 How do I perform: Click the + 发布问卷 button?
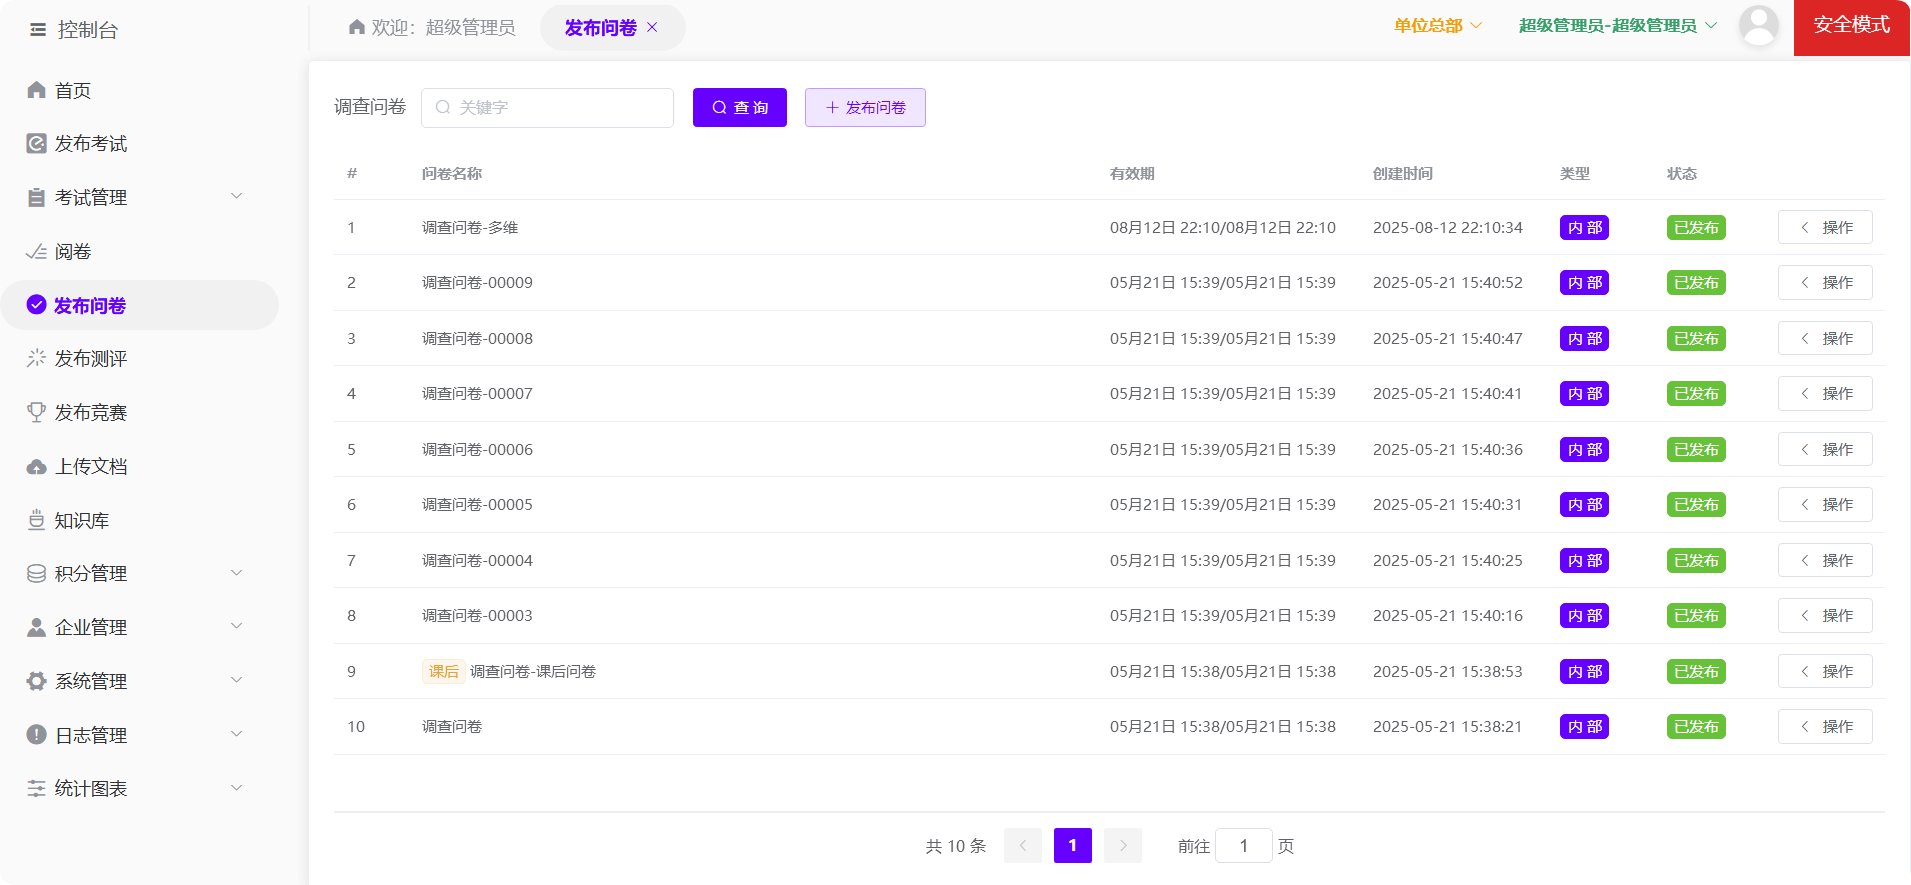coord(865,108)
